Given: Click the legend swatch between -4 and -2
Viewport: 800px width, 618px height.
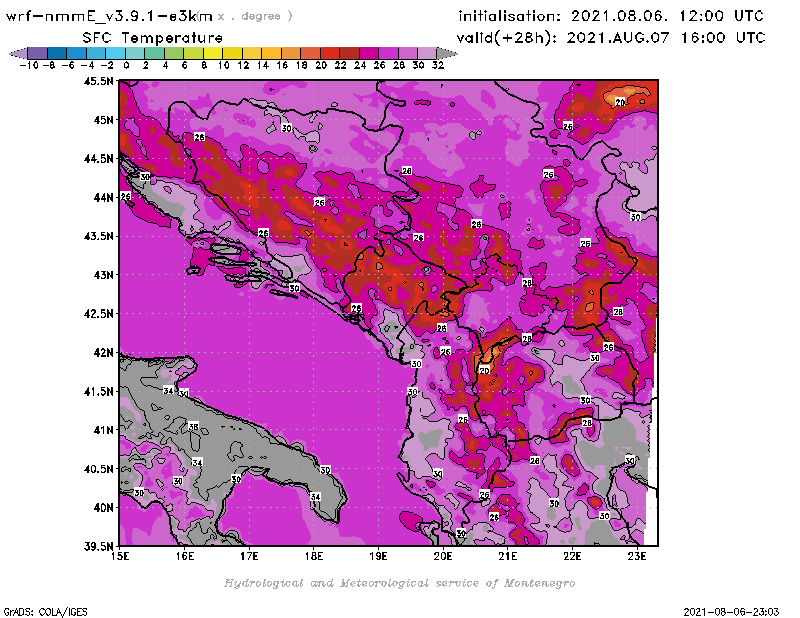Looking at the screenshot, I should 96,53.
